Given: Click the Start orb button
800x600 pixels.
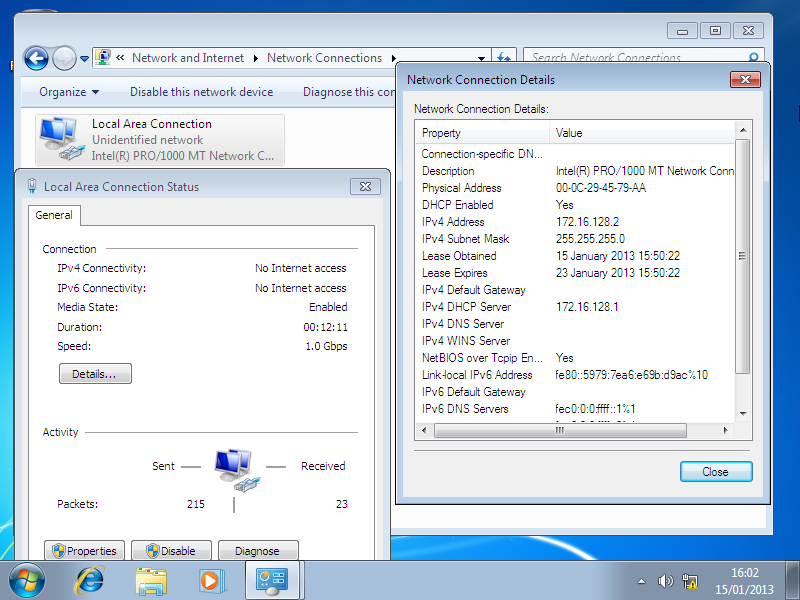Looking at the screenshot, I should point(27,579).
